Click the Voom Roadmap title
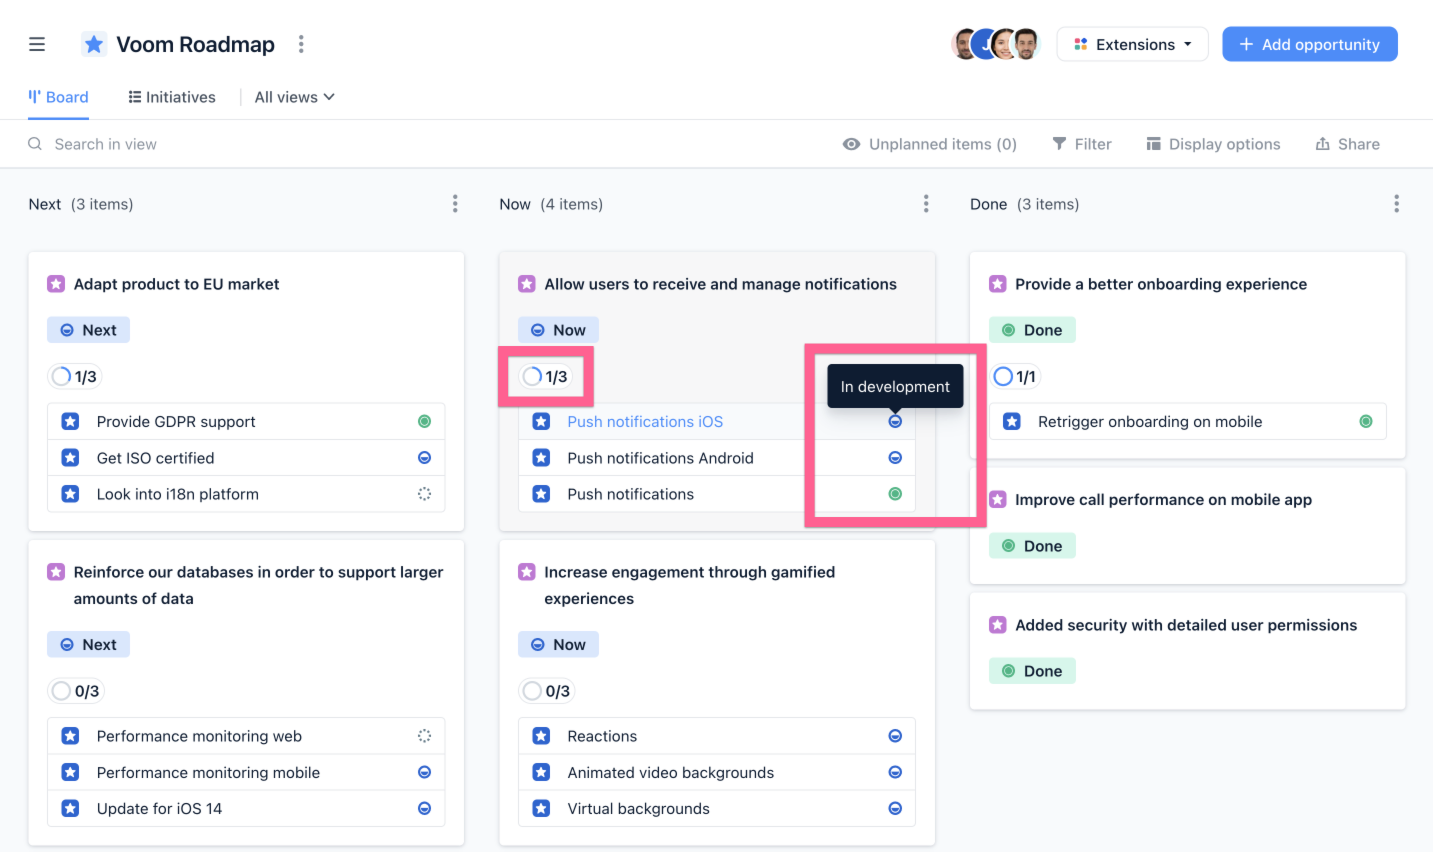The width and height of the screenshot is (1433, 852). point(195,44)
